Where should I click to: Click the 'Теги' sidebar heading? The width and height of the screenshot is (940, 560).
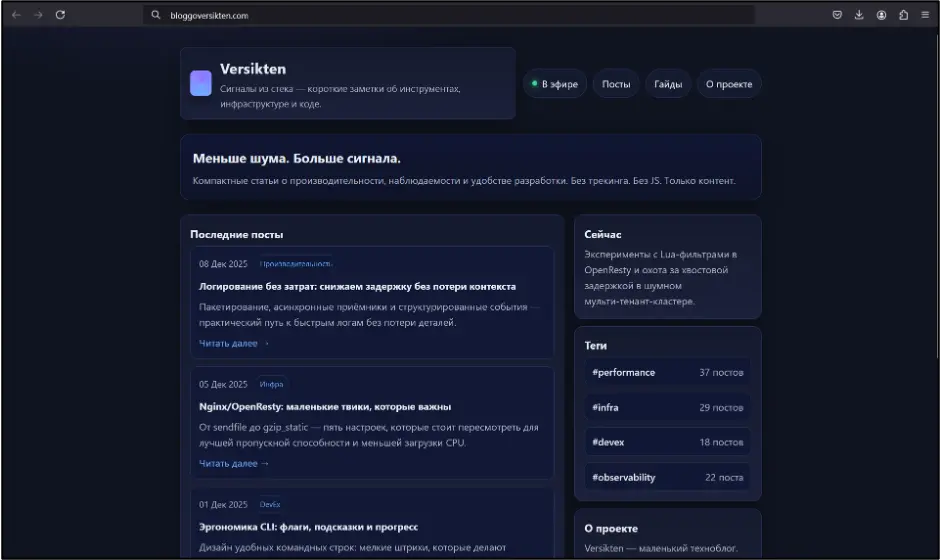click(595, 345)
